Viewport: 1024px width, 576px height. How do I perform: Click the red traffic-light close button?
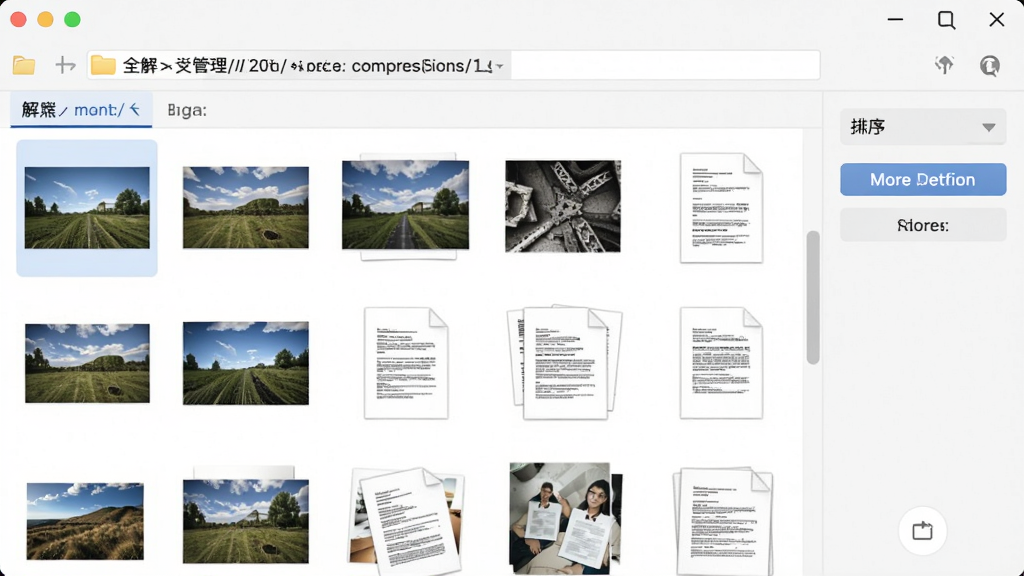tap(18, 20)
